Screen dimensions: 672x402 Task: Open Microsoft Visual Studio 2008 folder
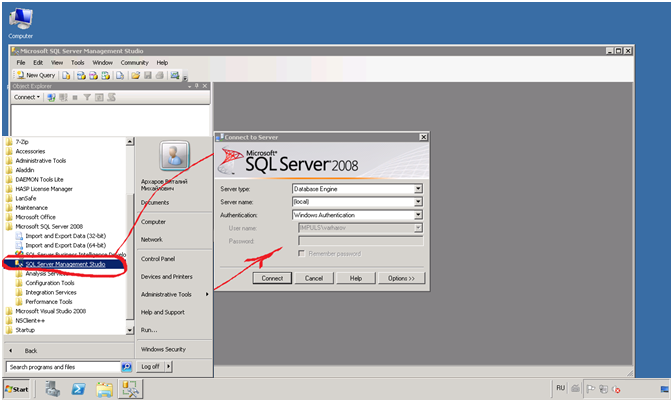51,312
